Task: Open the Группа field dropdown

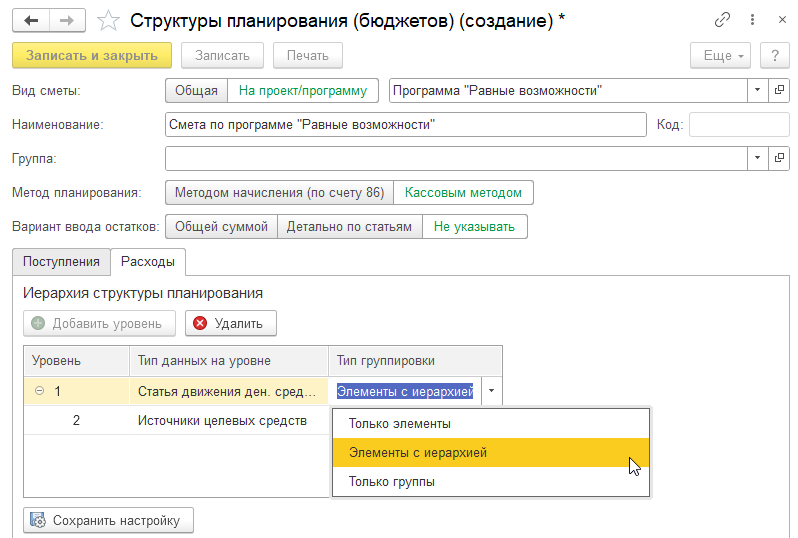Action: click(x=757, y=158)
